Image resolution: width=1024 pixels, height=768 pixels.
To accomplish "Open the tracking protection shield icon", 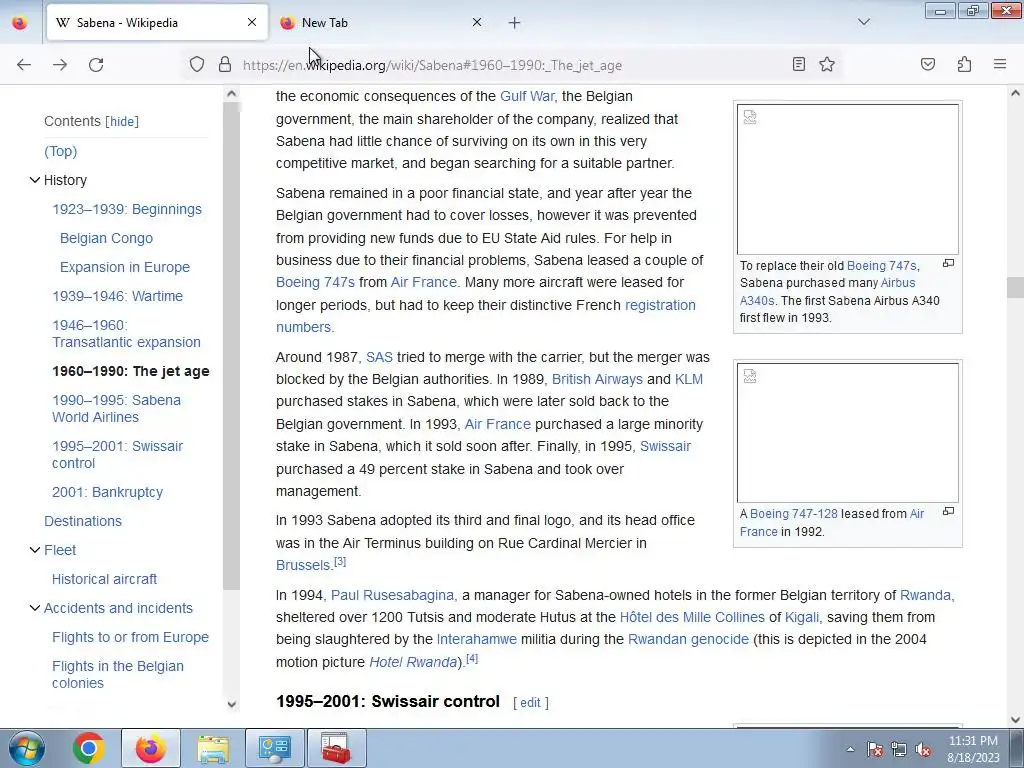I will (197, 64).
